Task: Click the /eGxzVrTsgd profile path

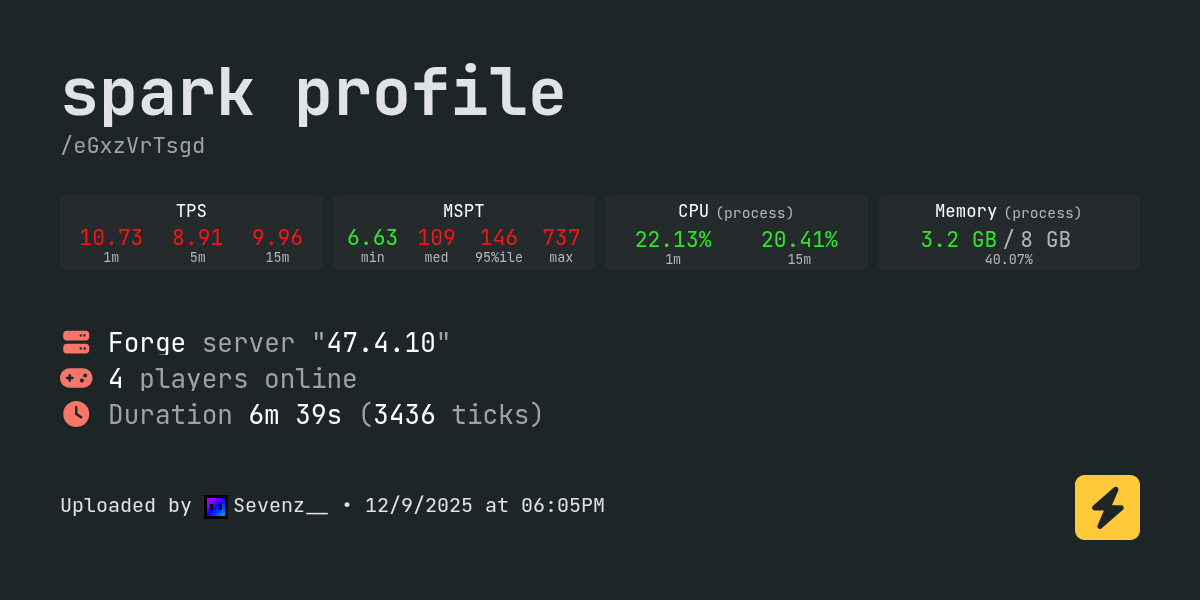Action: click(132, 146)
